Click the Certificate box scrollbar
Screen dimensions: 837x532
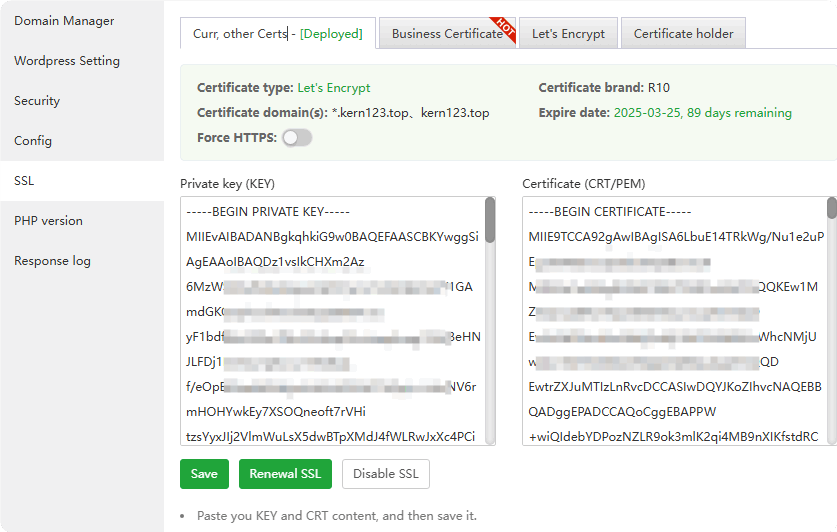click(x=831, y=208)
